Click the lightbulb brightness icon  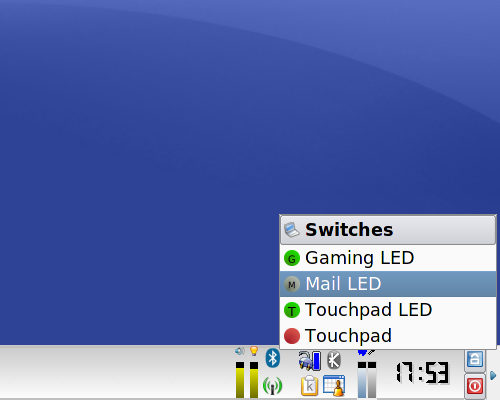[254, 351]
